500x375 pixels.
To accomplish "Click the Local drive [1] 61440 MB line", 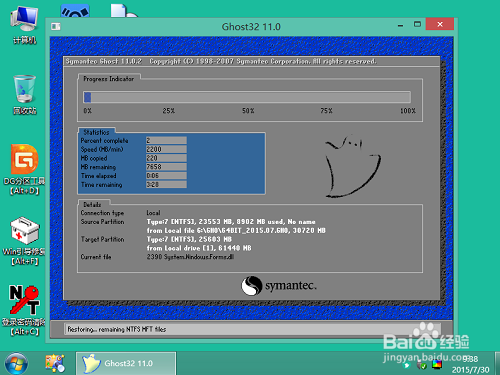I will pyautogui.click(x=199, y=248).
